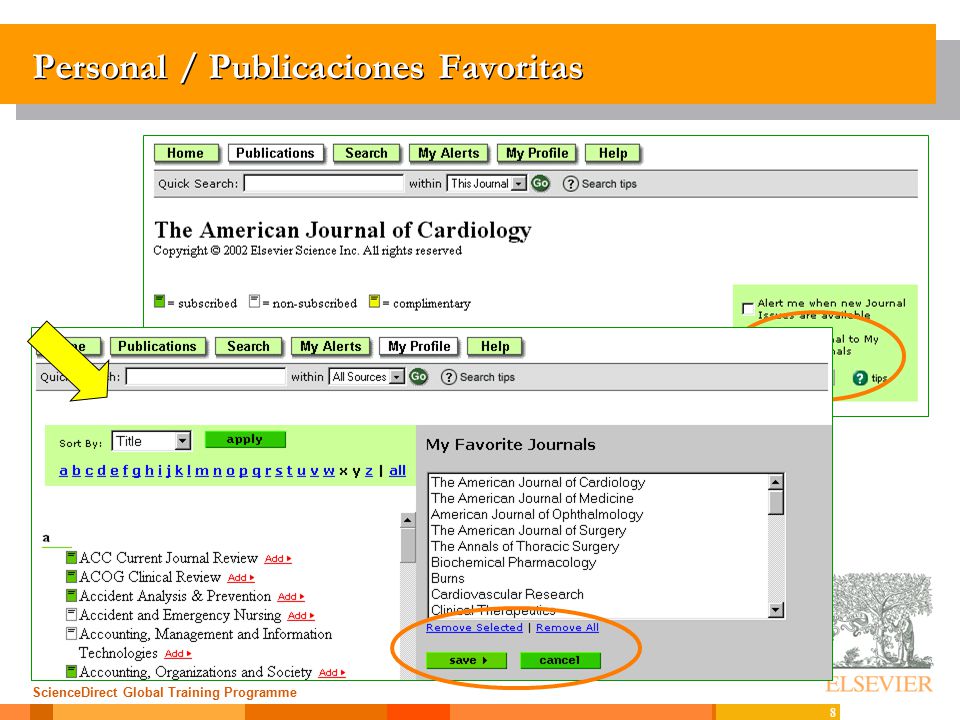Image resolution: width=960 pixels, height=720 pixels.
Task: Tick the Alert me when new Journal Issues checkbox
Action: (748, 308)
